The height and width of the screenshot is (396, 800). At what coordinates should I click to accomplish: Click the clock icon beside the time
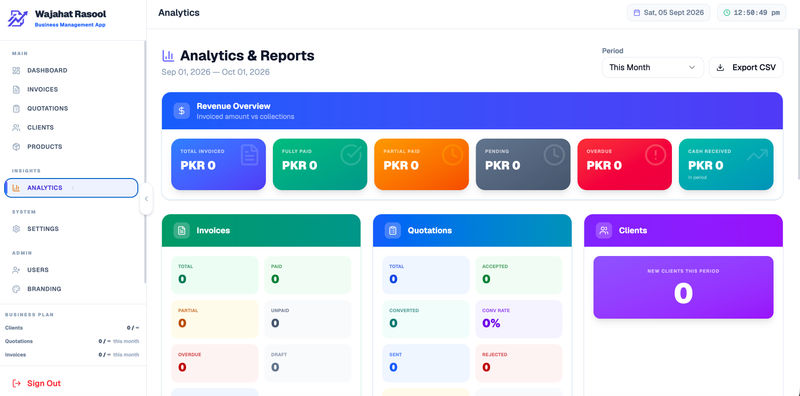pos(727,13)
